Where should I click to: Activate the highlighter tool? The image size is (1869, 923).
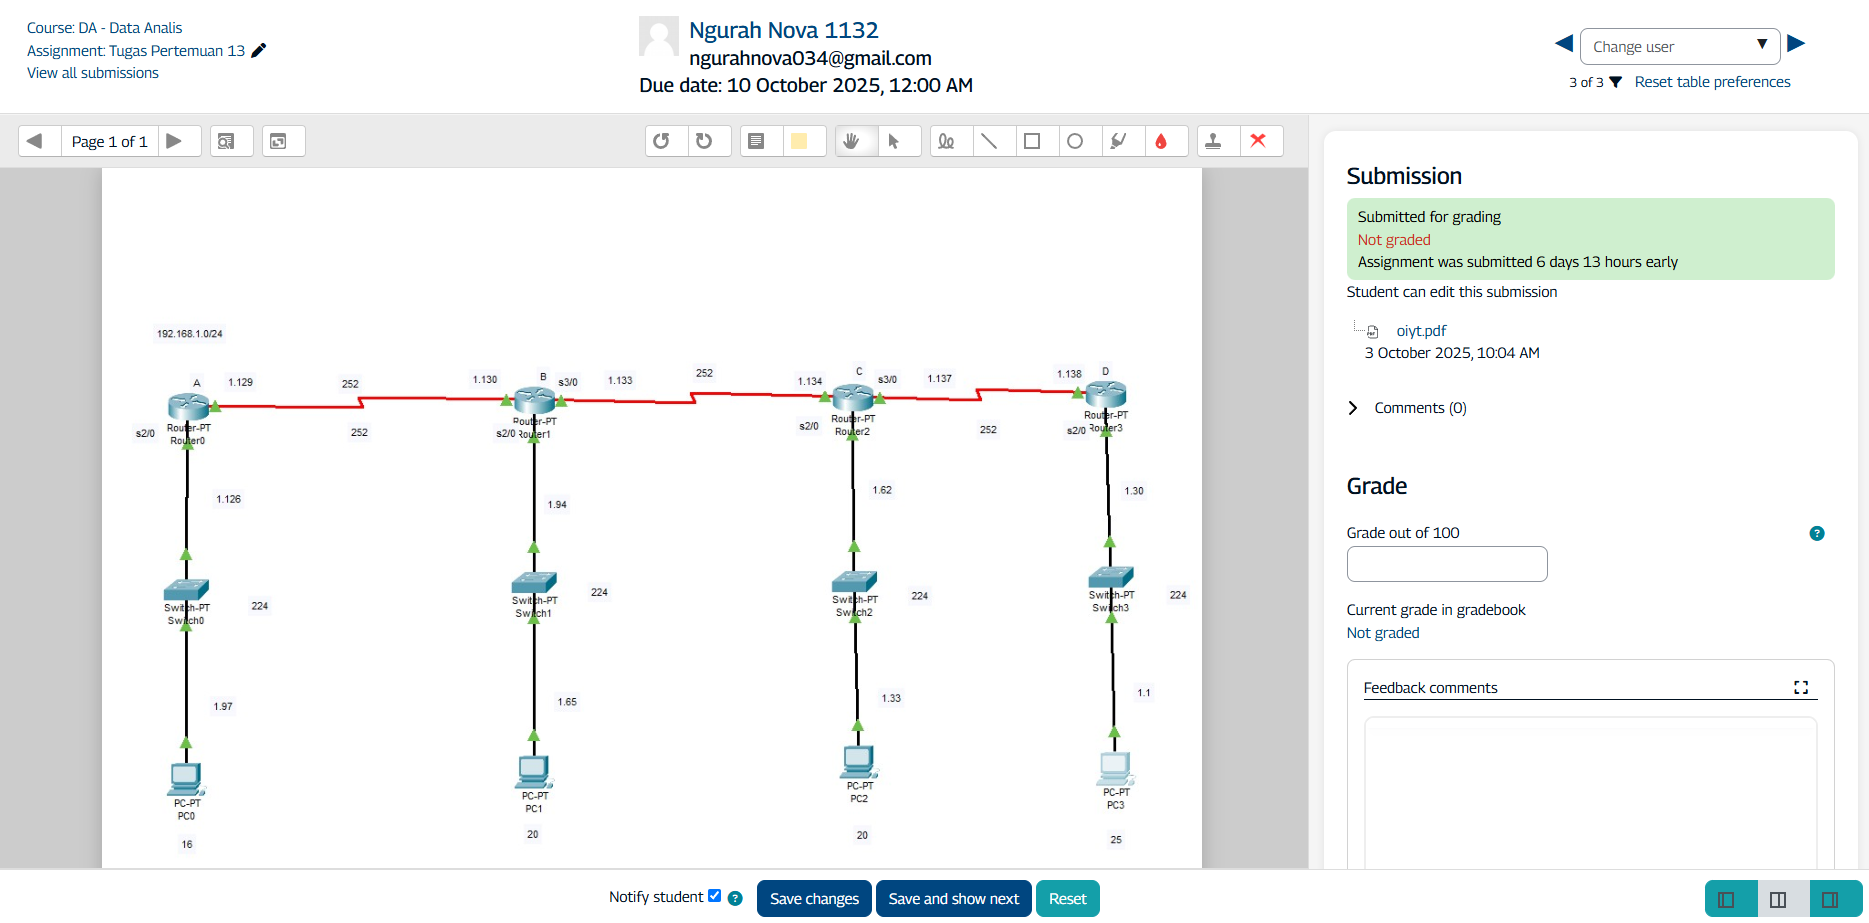(1119, 141)
